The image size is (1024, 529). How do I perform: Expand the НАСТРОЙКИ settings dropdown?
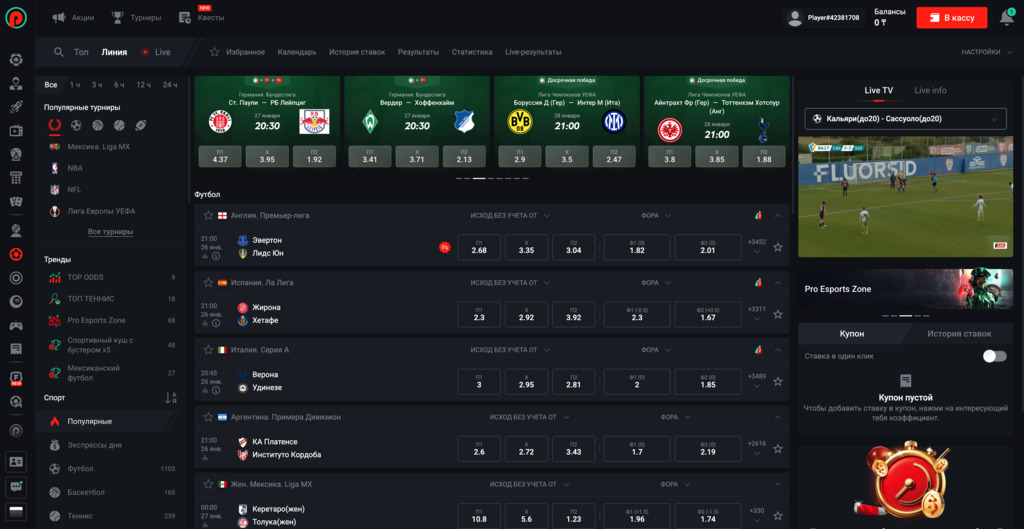click(x=985, y=52)
